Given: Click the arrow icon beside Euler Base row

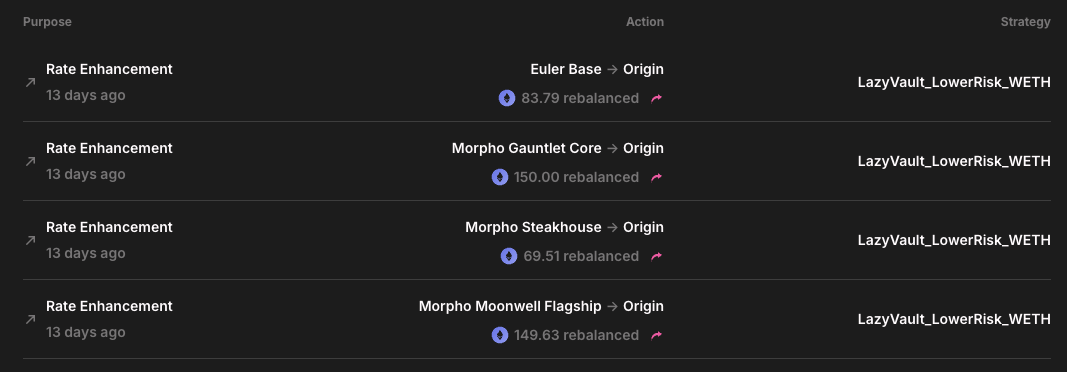Looking at the screenshot, I should [31, 82].
